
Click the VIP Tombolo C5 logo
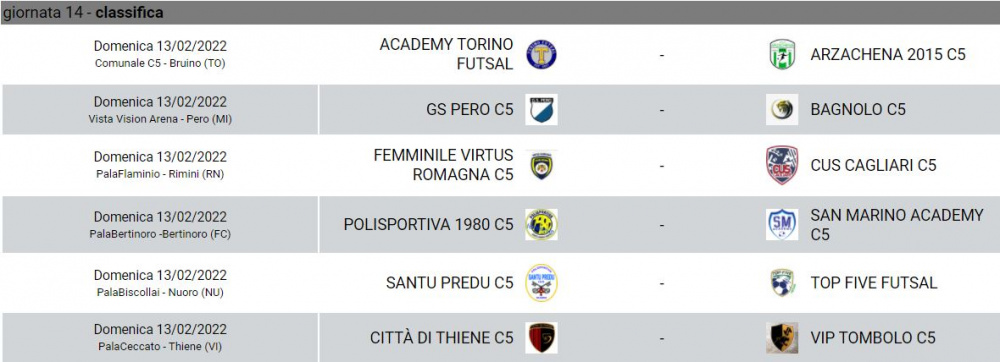click(x=782, y=338)
